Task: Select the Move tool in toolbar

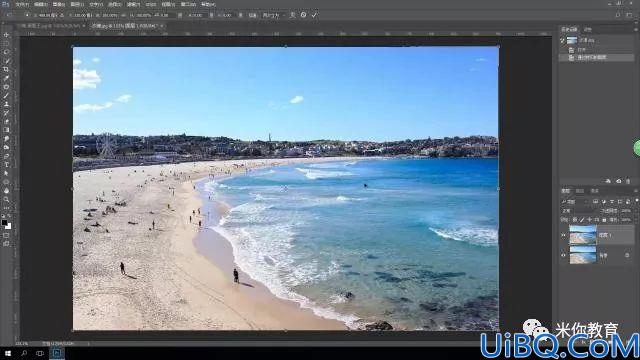Action: [6, 35]
